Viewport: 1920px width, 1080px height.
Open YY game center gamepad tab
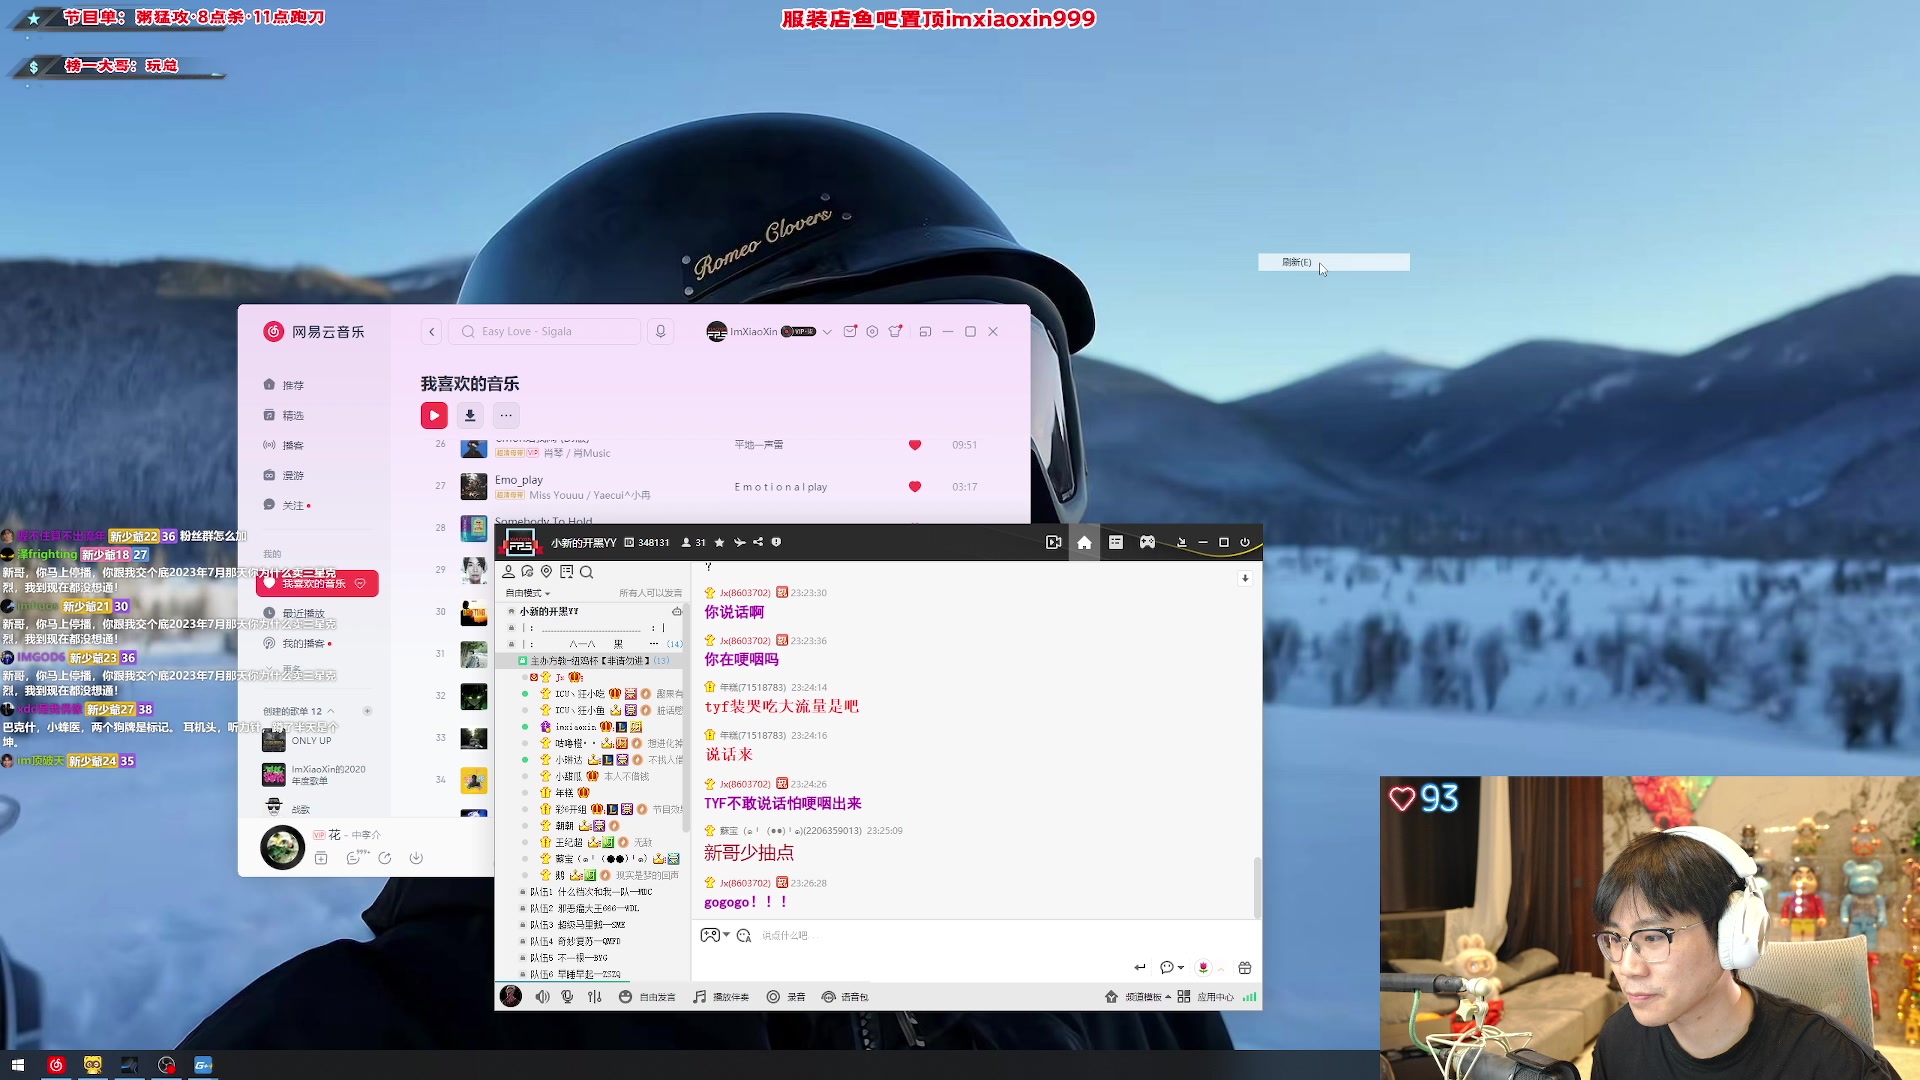pyautogui.click(x=1147, y=542)
